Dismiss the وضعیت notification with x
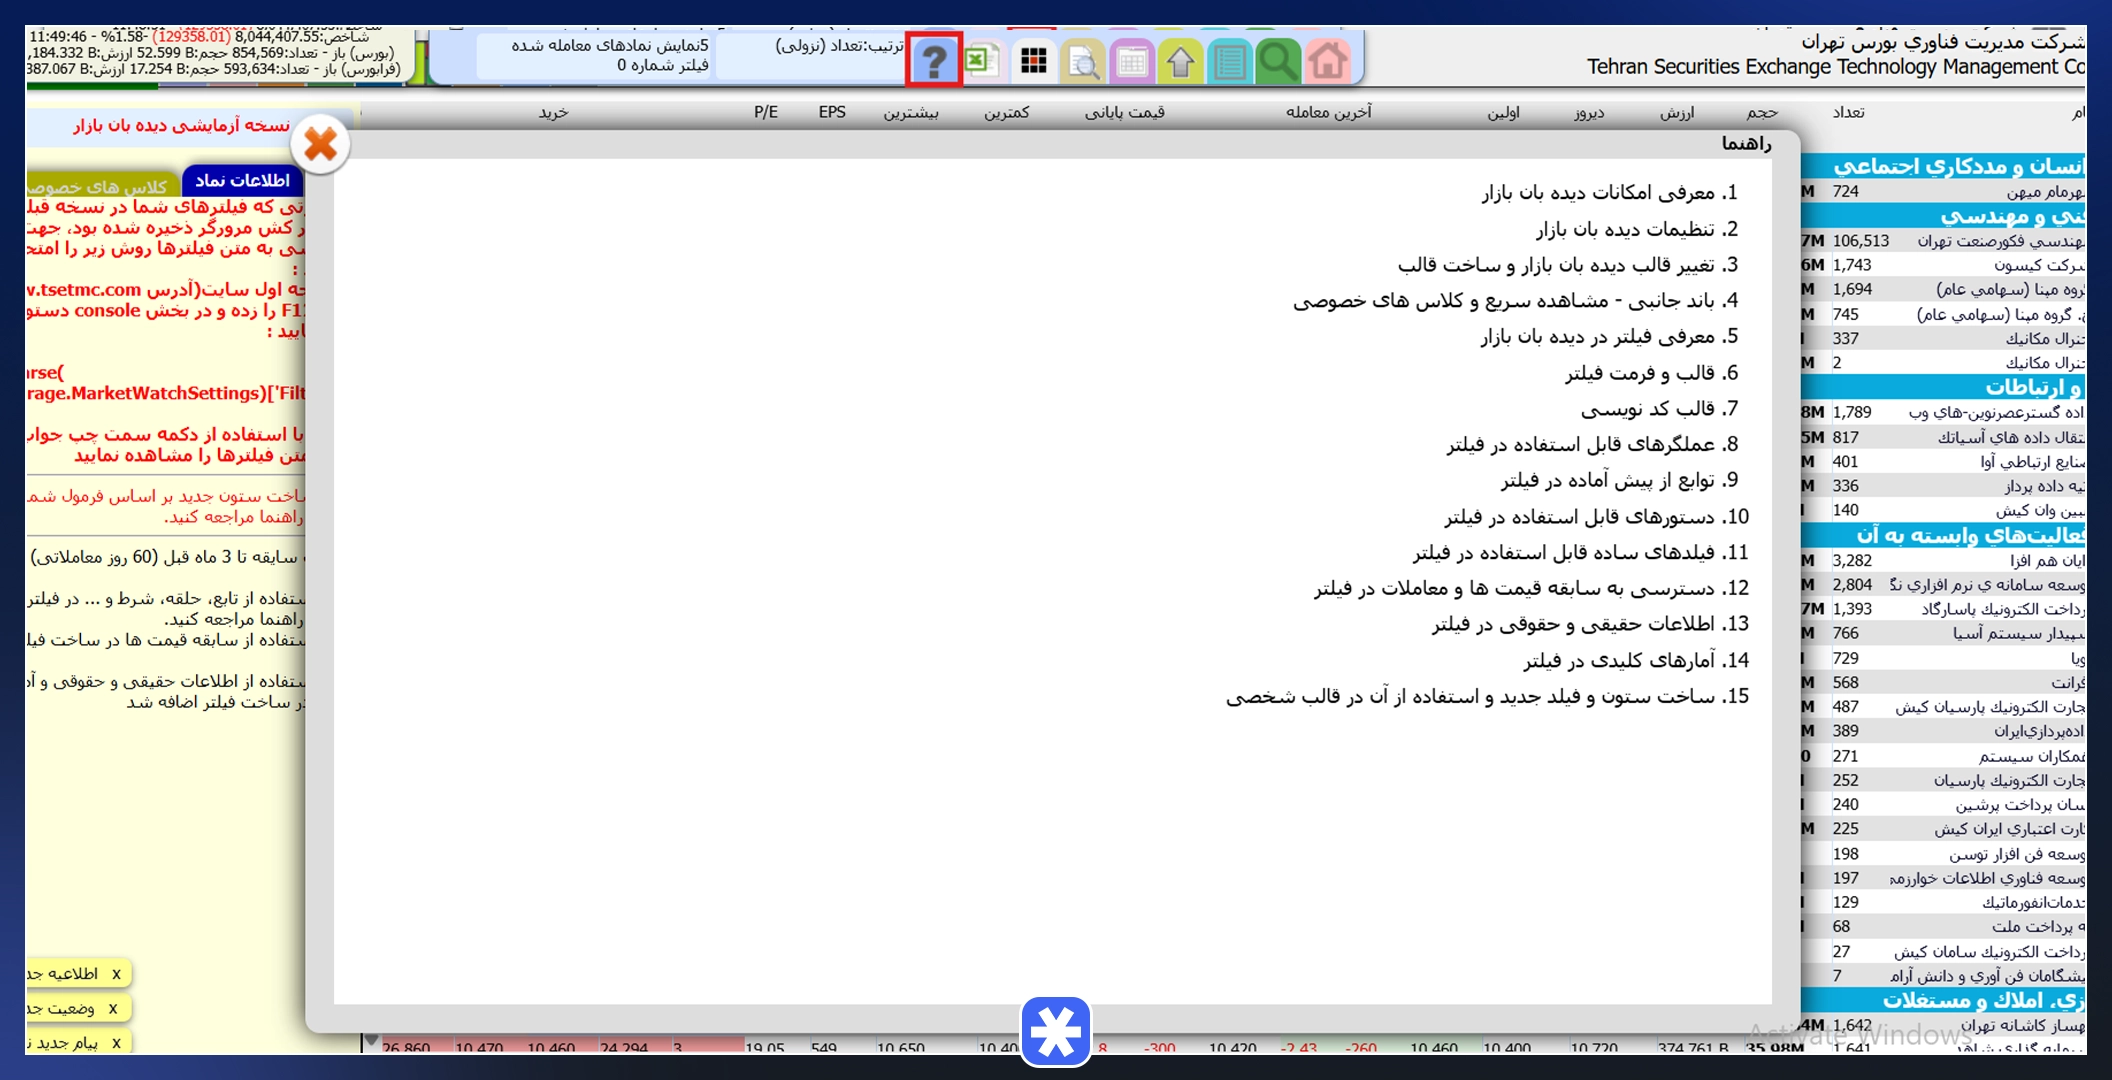The image size is (2112, 1080). (x=113, y=1009)
